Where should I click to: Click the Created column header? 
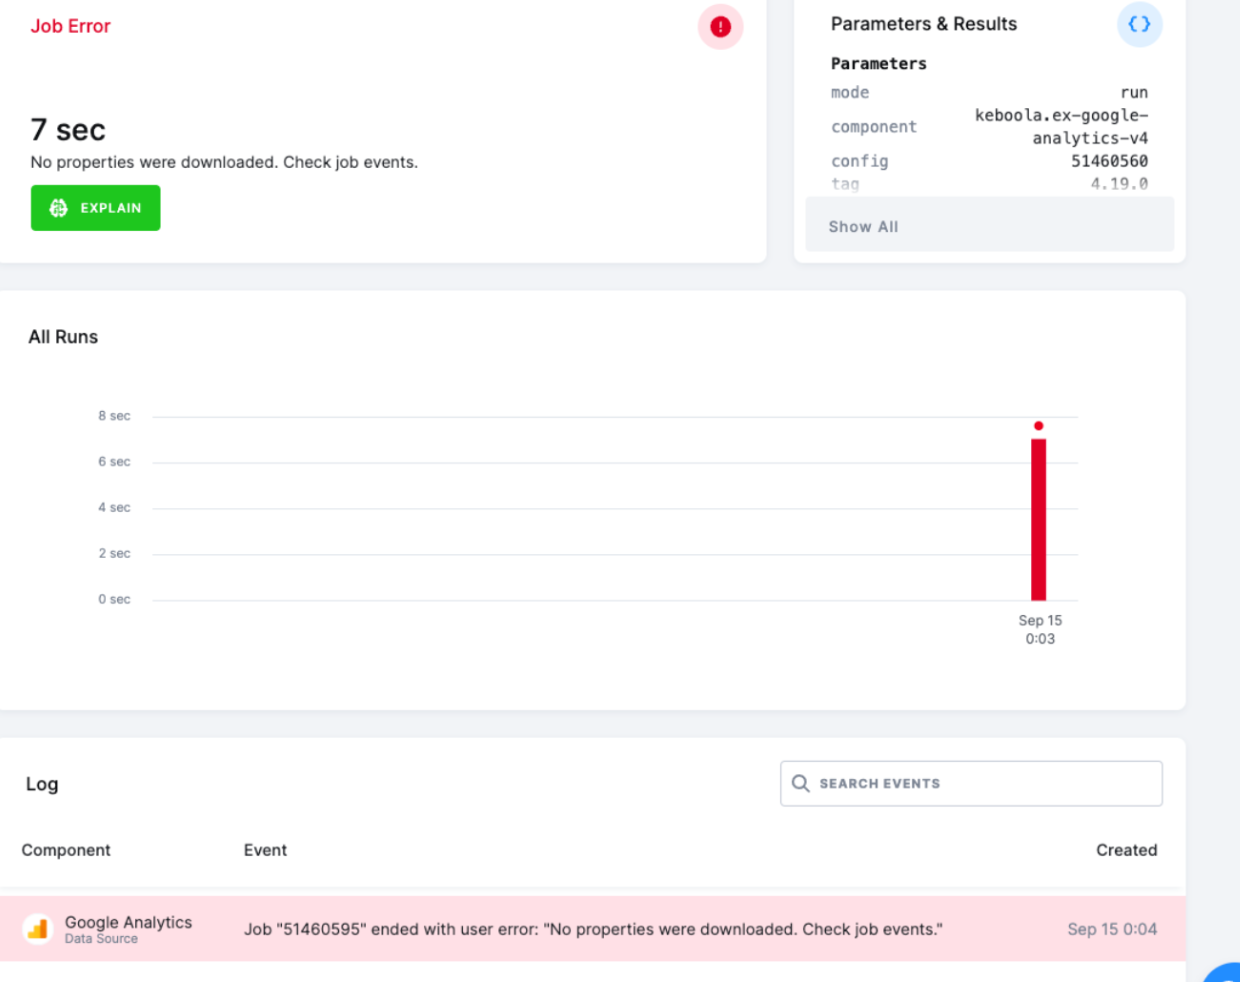(1126, 850)
